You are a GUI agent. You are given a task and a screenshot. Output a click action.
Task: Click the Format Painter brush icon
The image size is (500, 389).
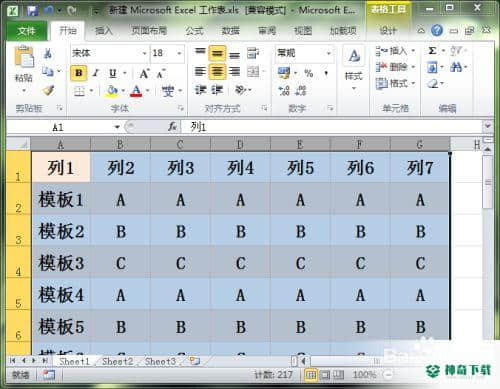[48, 90]
